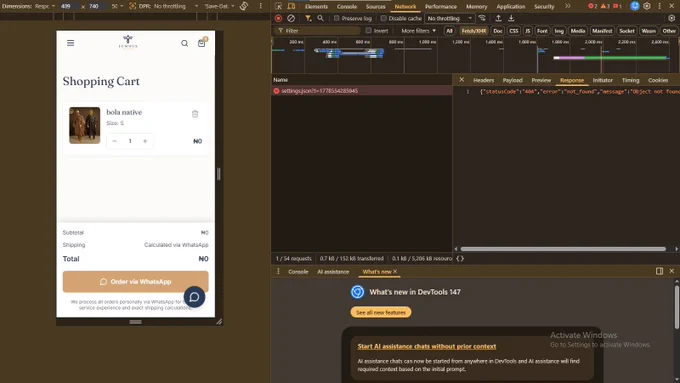Enable the Preserve log checkbox
The width and height of the screenshot is (680, 383).
[x=337, y=18]
